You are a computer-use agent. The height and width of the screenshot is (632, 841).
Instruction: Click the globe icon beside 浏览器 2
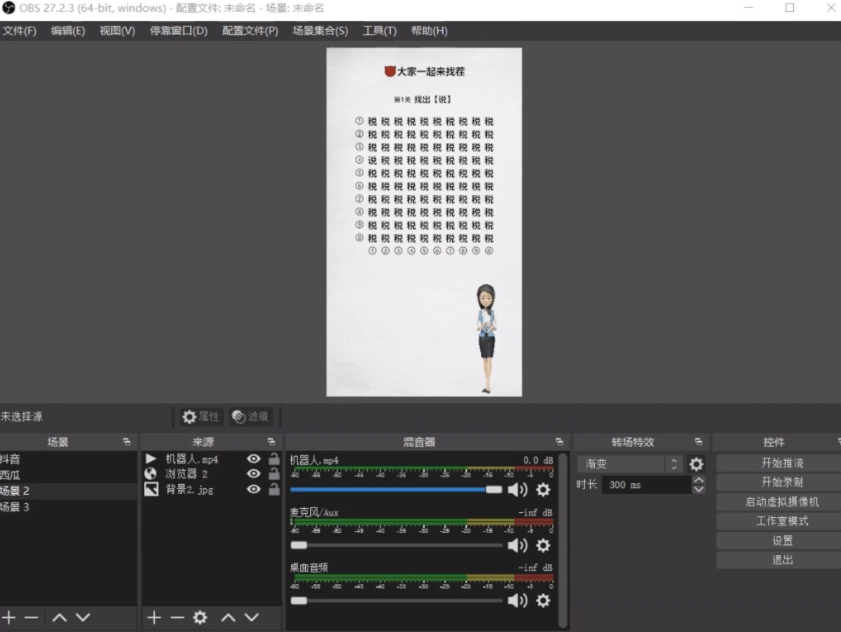coord(153,473)
